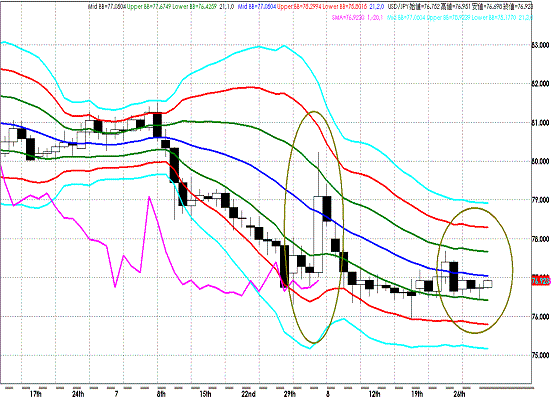This screenshot has height=399, width=555.
Task: Click the red current price tag 76.923
Action: [x=541, y=281]
